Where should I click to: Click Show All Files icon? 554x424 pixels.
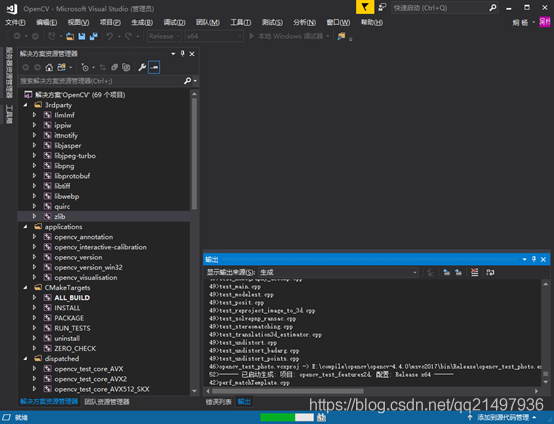coord(126,67)
